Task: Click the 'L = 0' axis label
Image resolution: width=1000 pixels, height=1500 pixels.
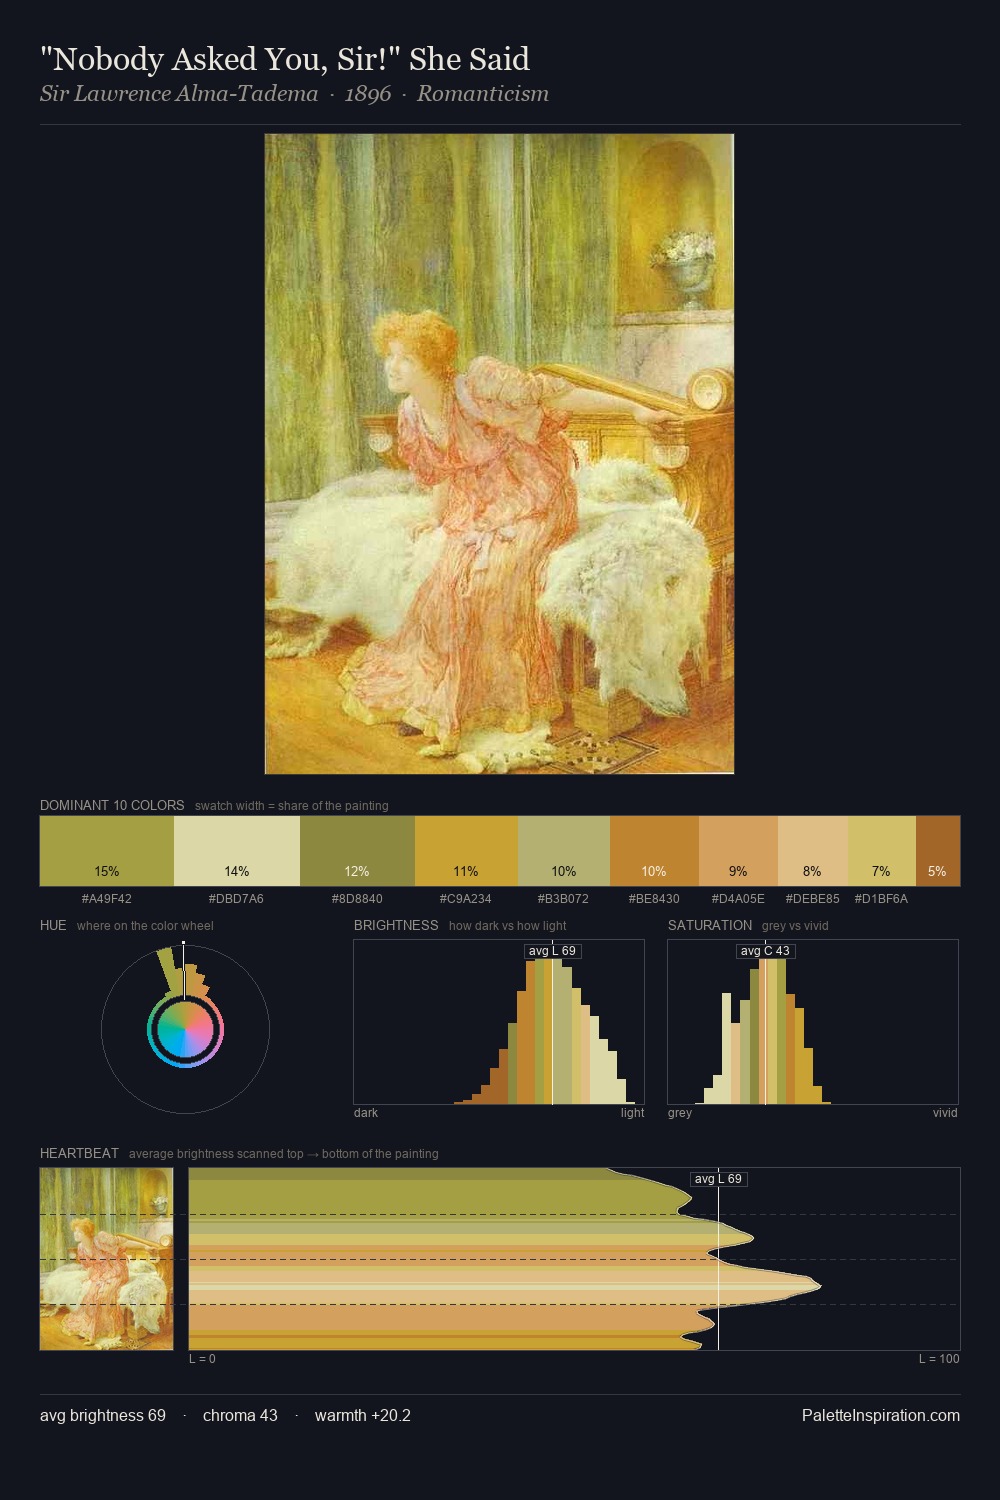Action: 202,1359
